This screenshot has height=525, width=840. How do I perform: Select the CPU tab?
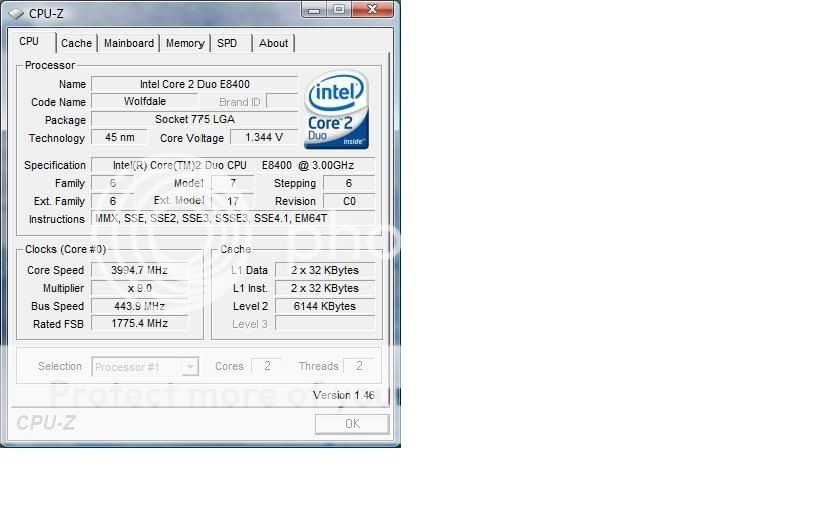[x=30, y=42]
